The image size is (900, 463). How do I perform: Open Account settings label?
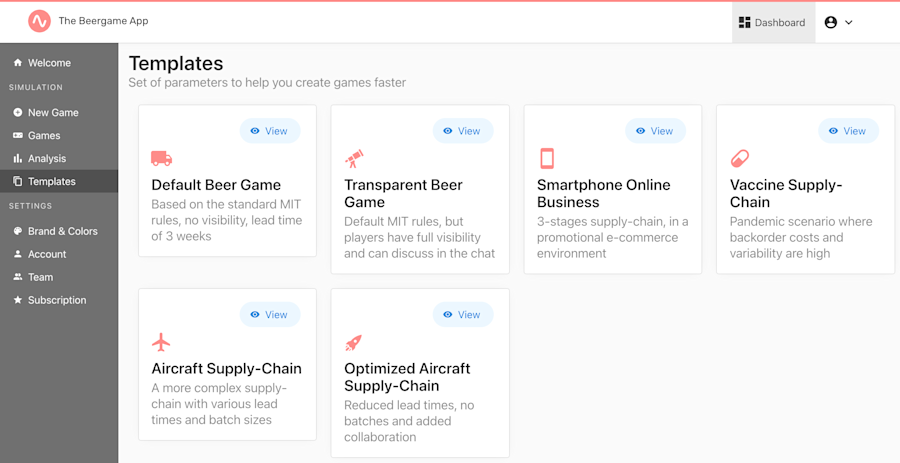click(47, 254)
